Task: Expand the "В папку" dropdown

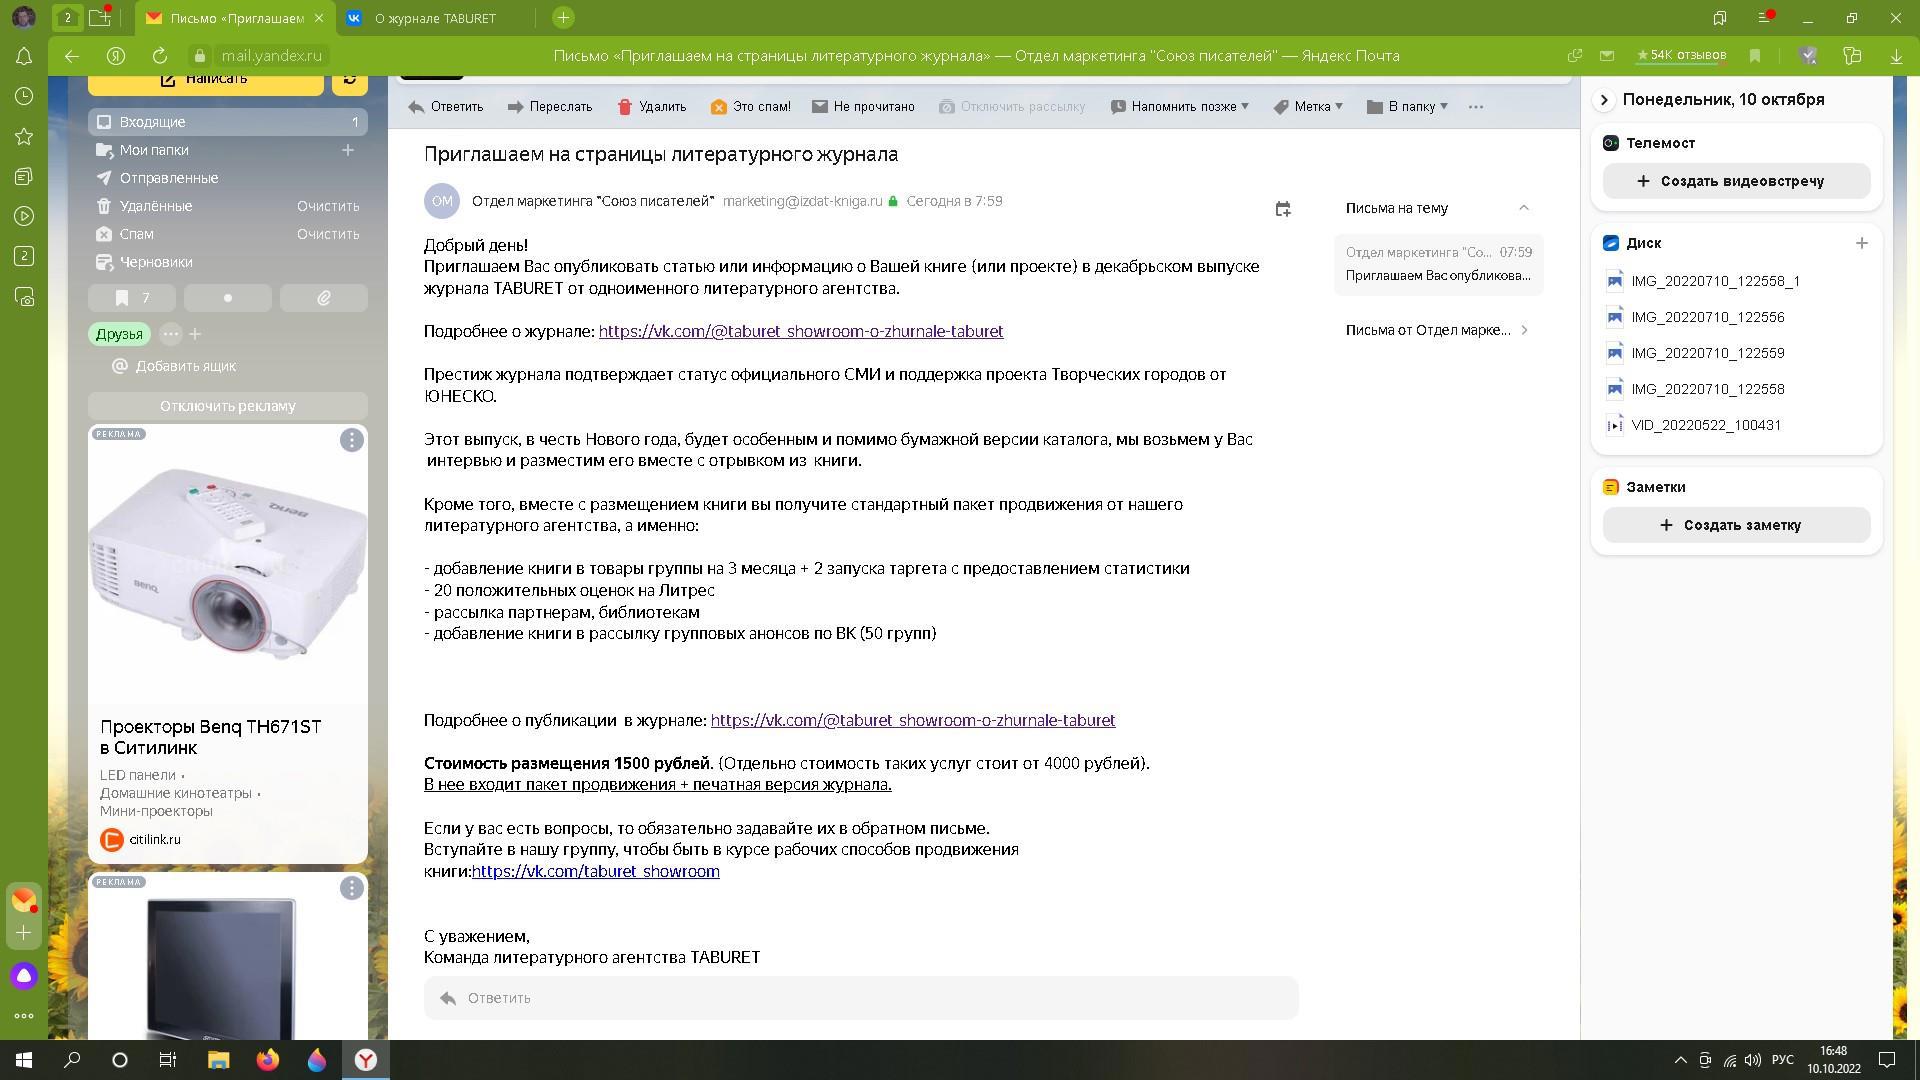Action: [1407, 107]
